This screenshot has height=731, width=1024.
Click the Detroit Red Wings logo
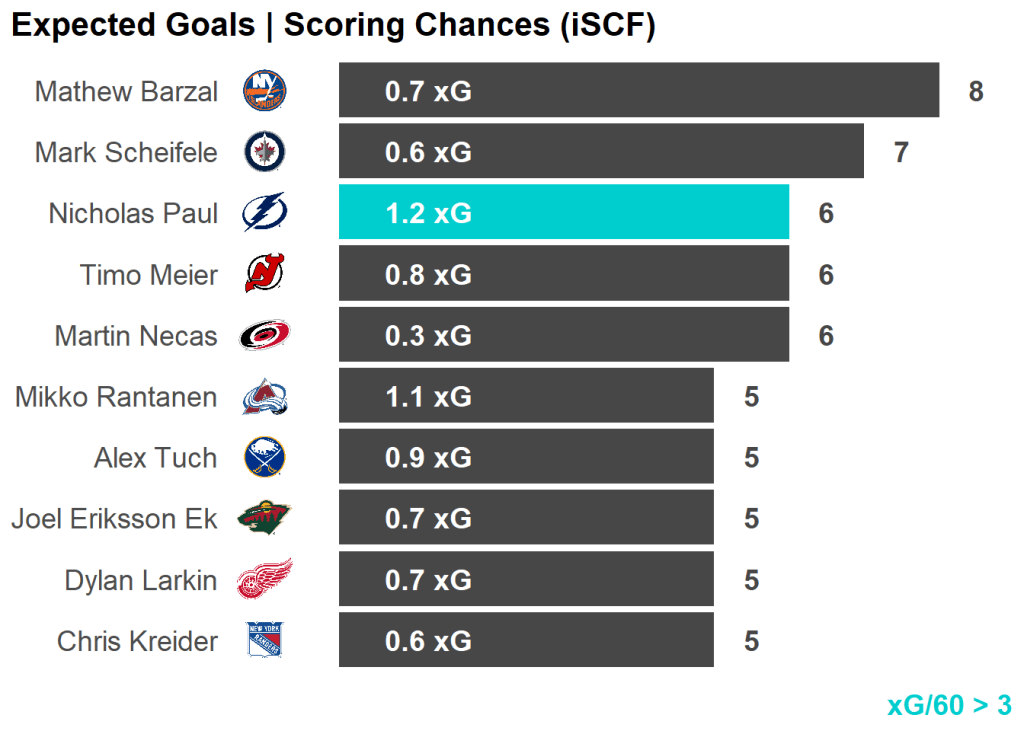coord(265,580)
